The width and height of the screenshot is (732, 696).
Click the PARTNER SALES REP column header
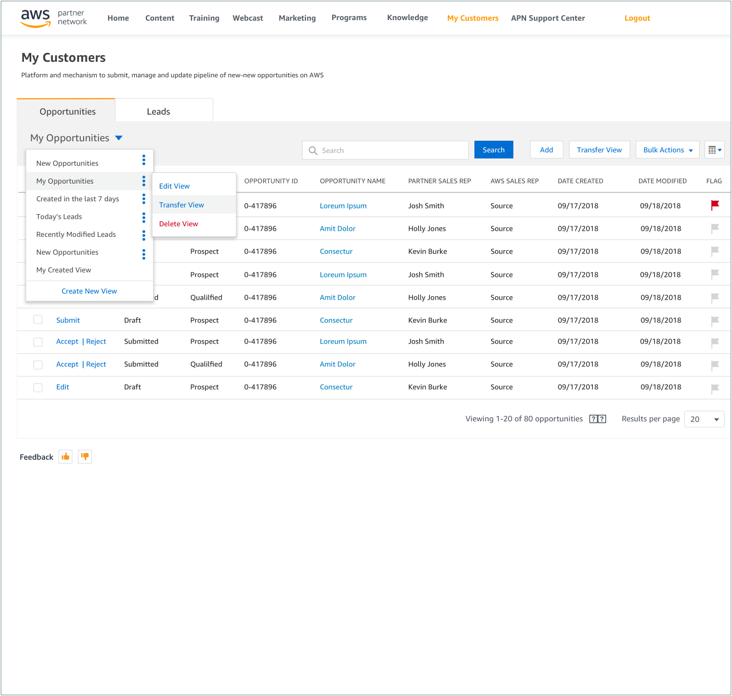(439, 181)
